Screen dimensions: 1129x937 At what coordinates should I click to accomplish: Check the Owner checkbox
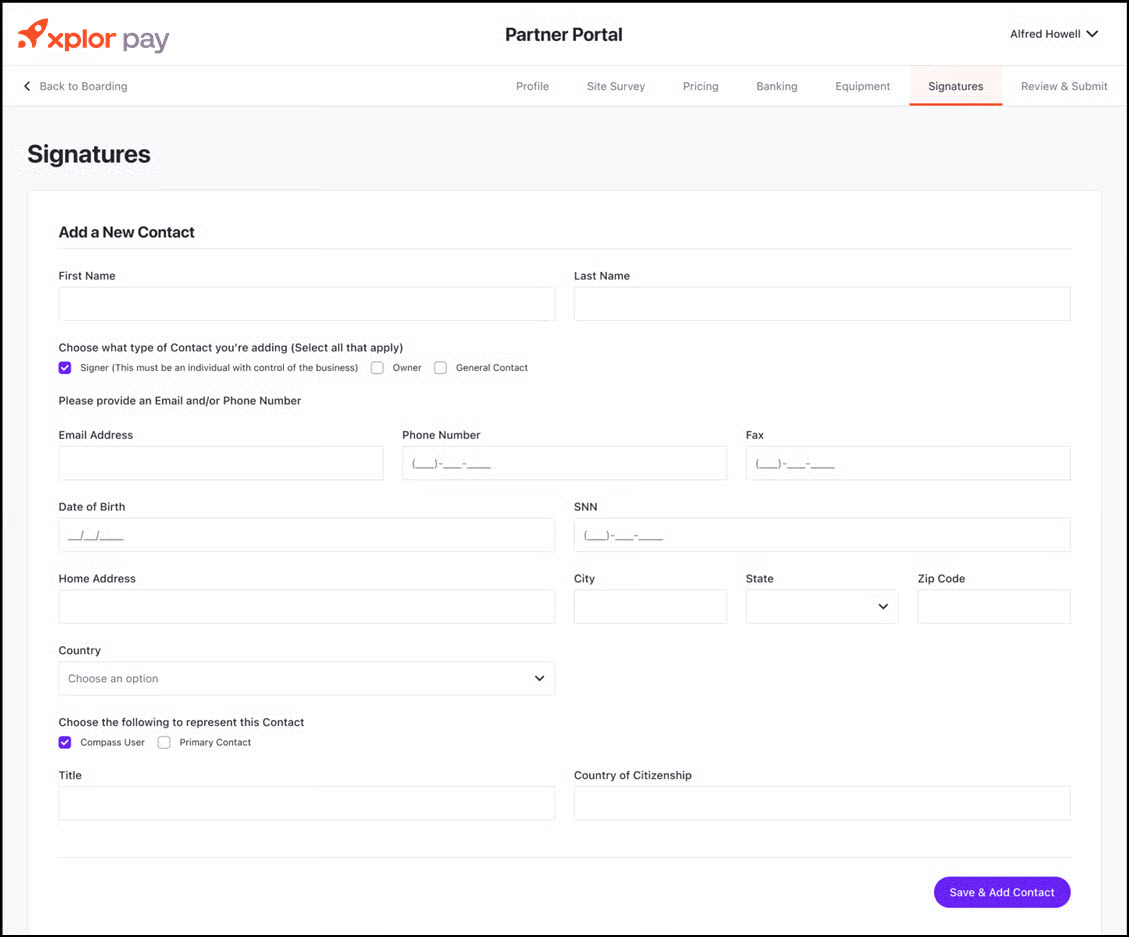click(x=377, y=368)
